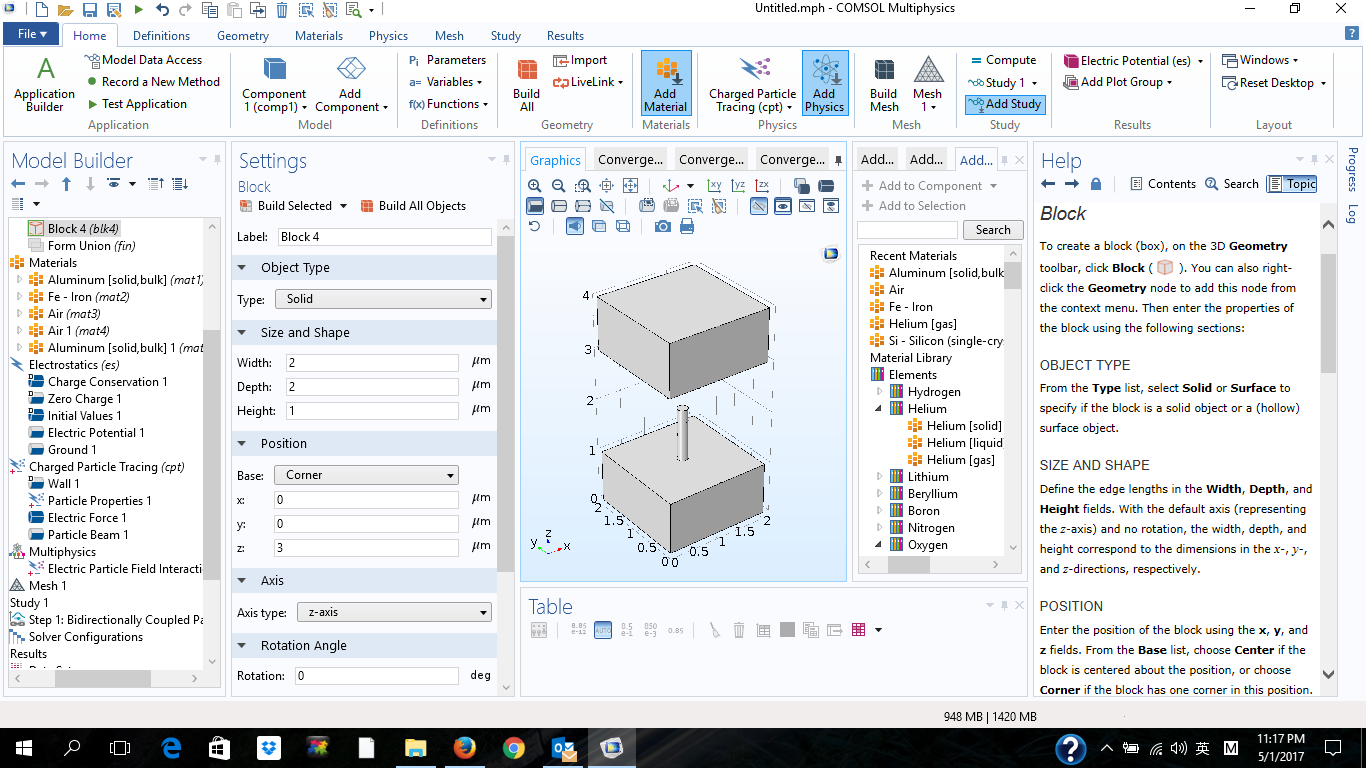Collapse the Helium material node
This screenshot has width=1366, height=768.
(880, 409)
